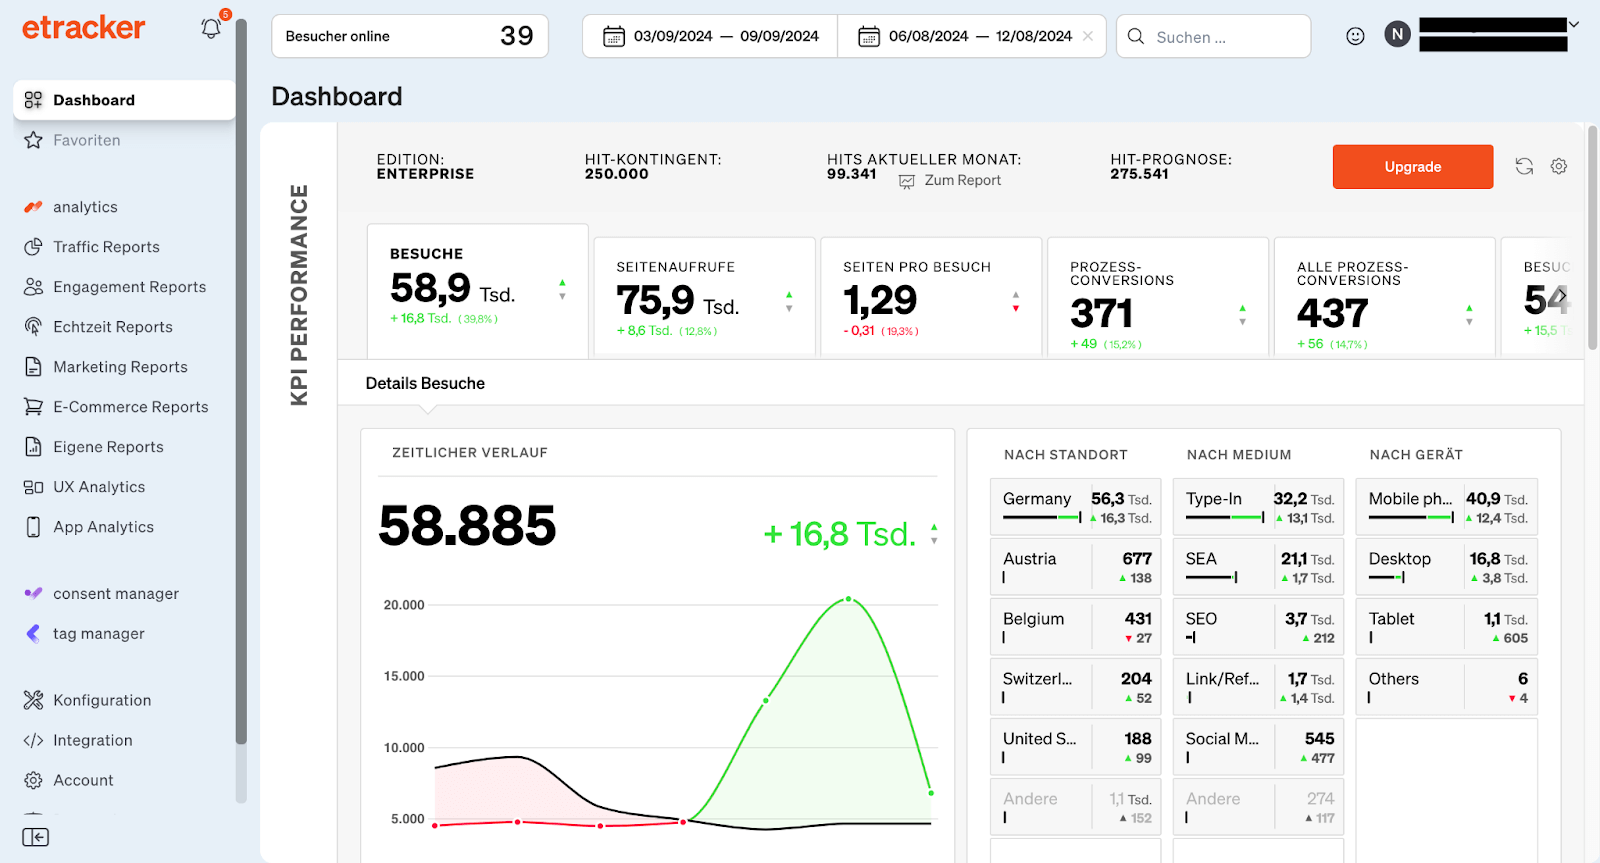Viewport: 1600px width, 863px height.
Task: Expand the account dropdown chevron
Action: coord(1573,24)
